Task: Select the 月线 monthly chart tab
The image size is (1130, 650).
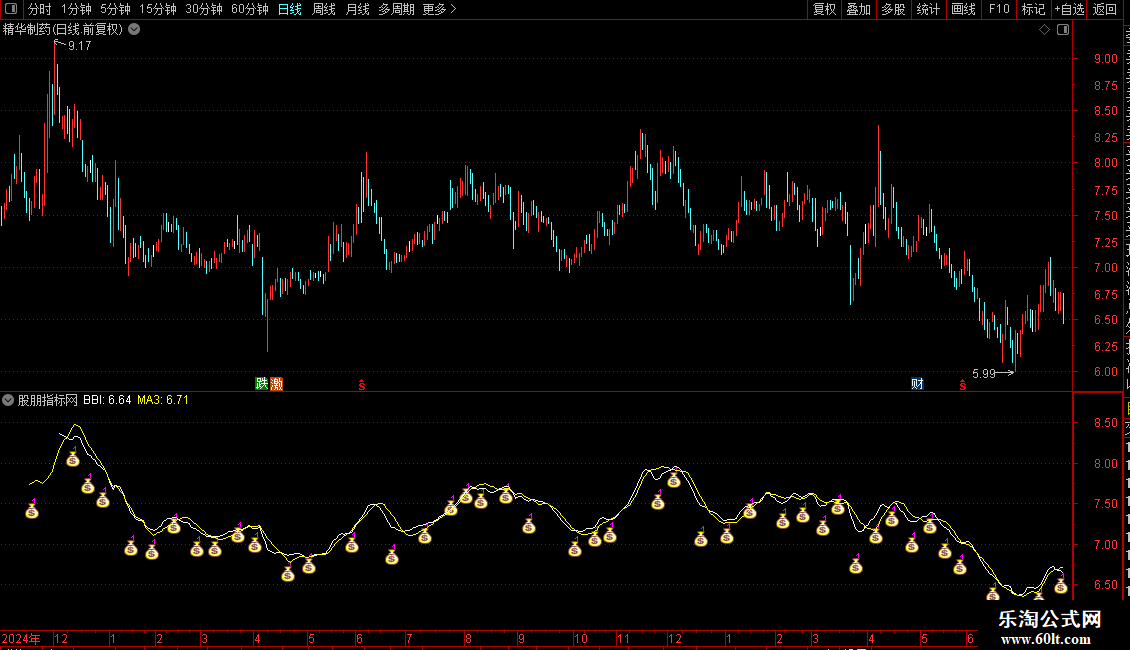Action: click(357, 9)
